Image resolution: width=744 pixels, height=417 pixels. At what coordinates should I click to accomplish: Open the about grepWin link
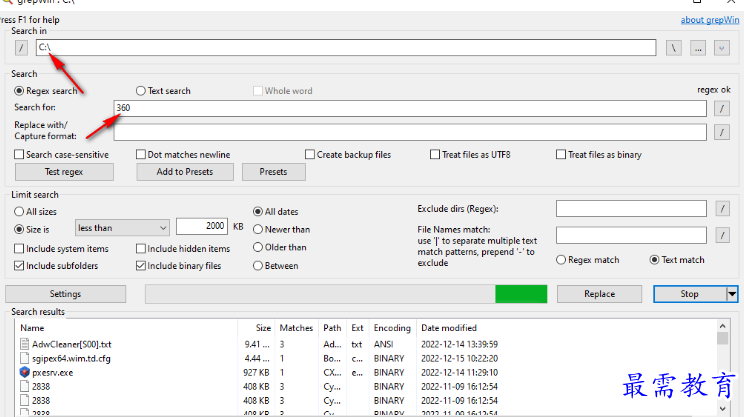pyautogui.click(x=709, y=20)
